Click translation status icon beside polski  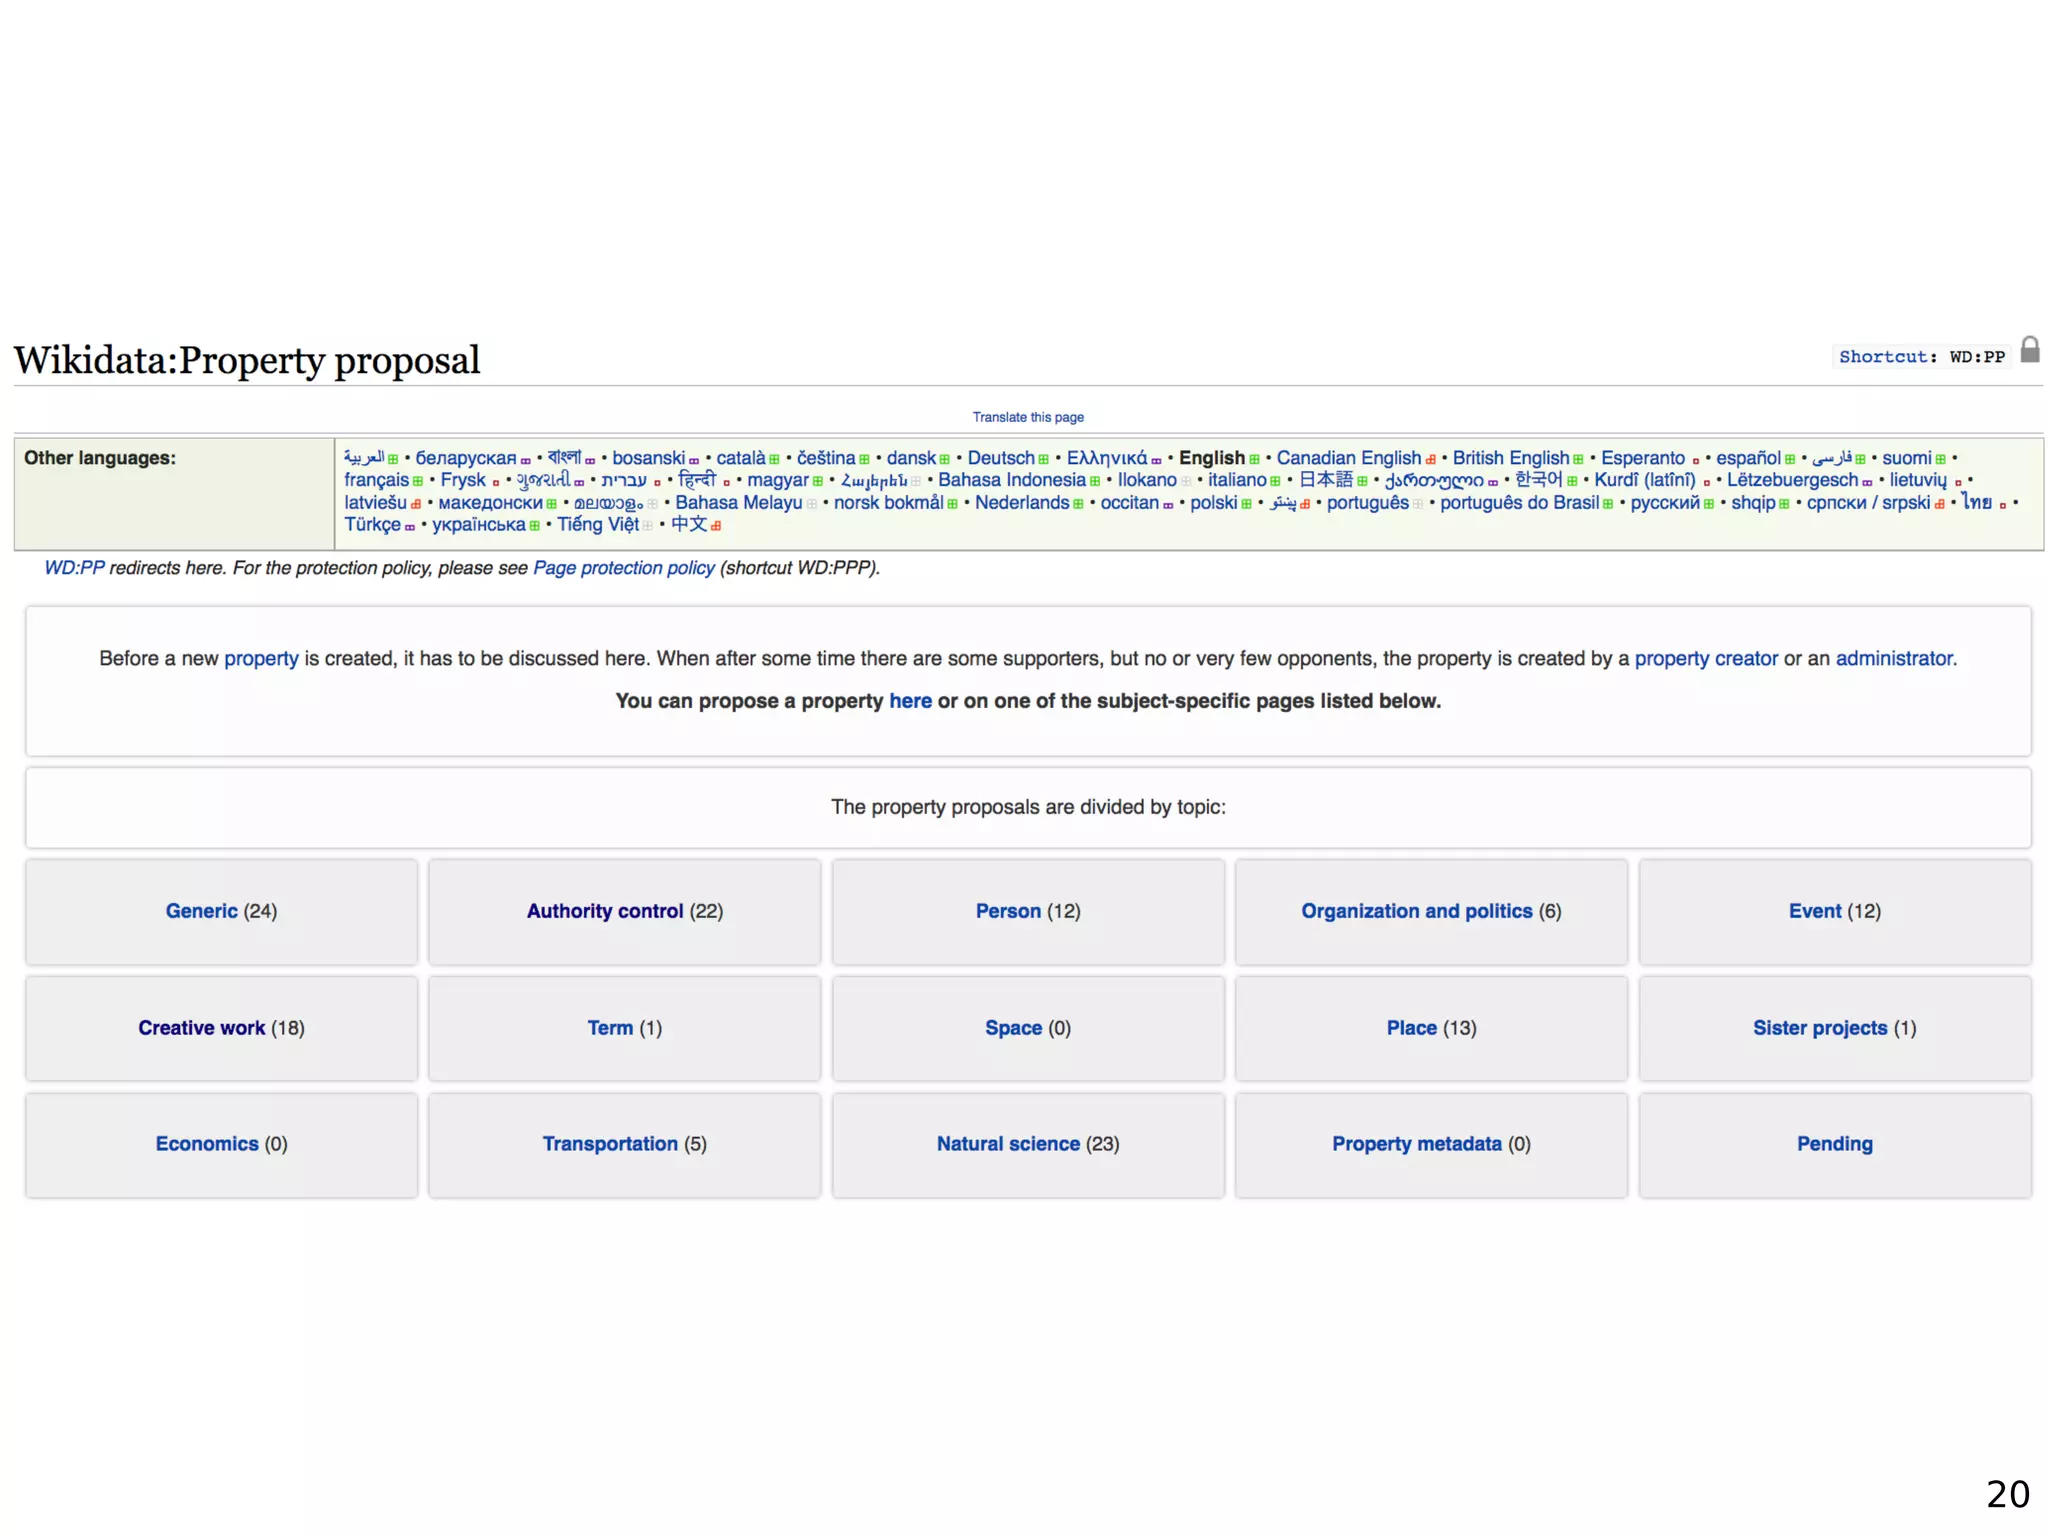coord(1246,504)
